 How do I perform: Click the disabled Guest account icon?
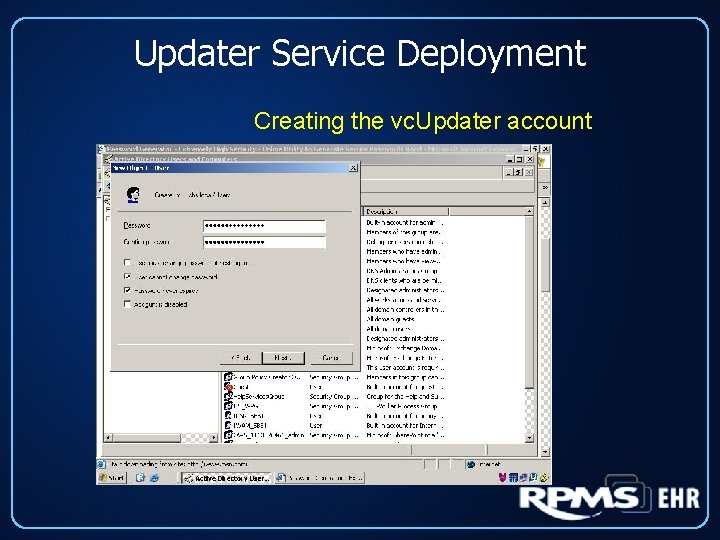click(228, 387)
